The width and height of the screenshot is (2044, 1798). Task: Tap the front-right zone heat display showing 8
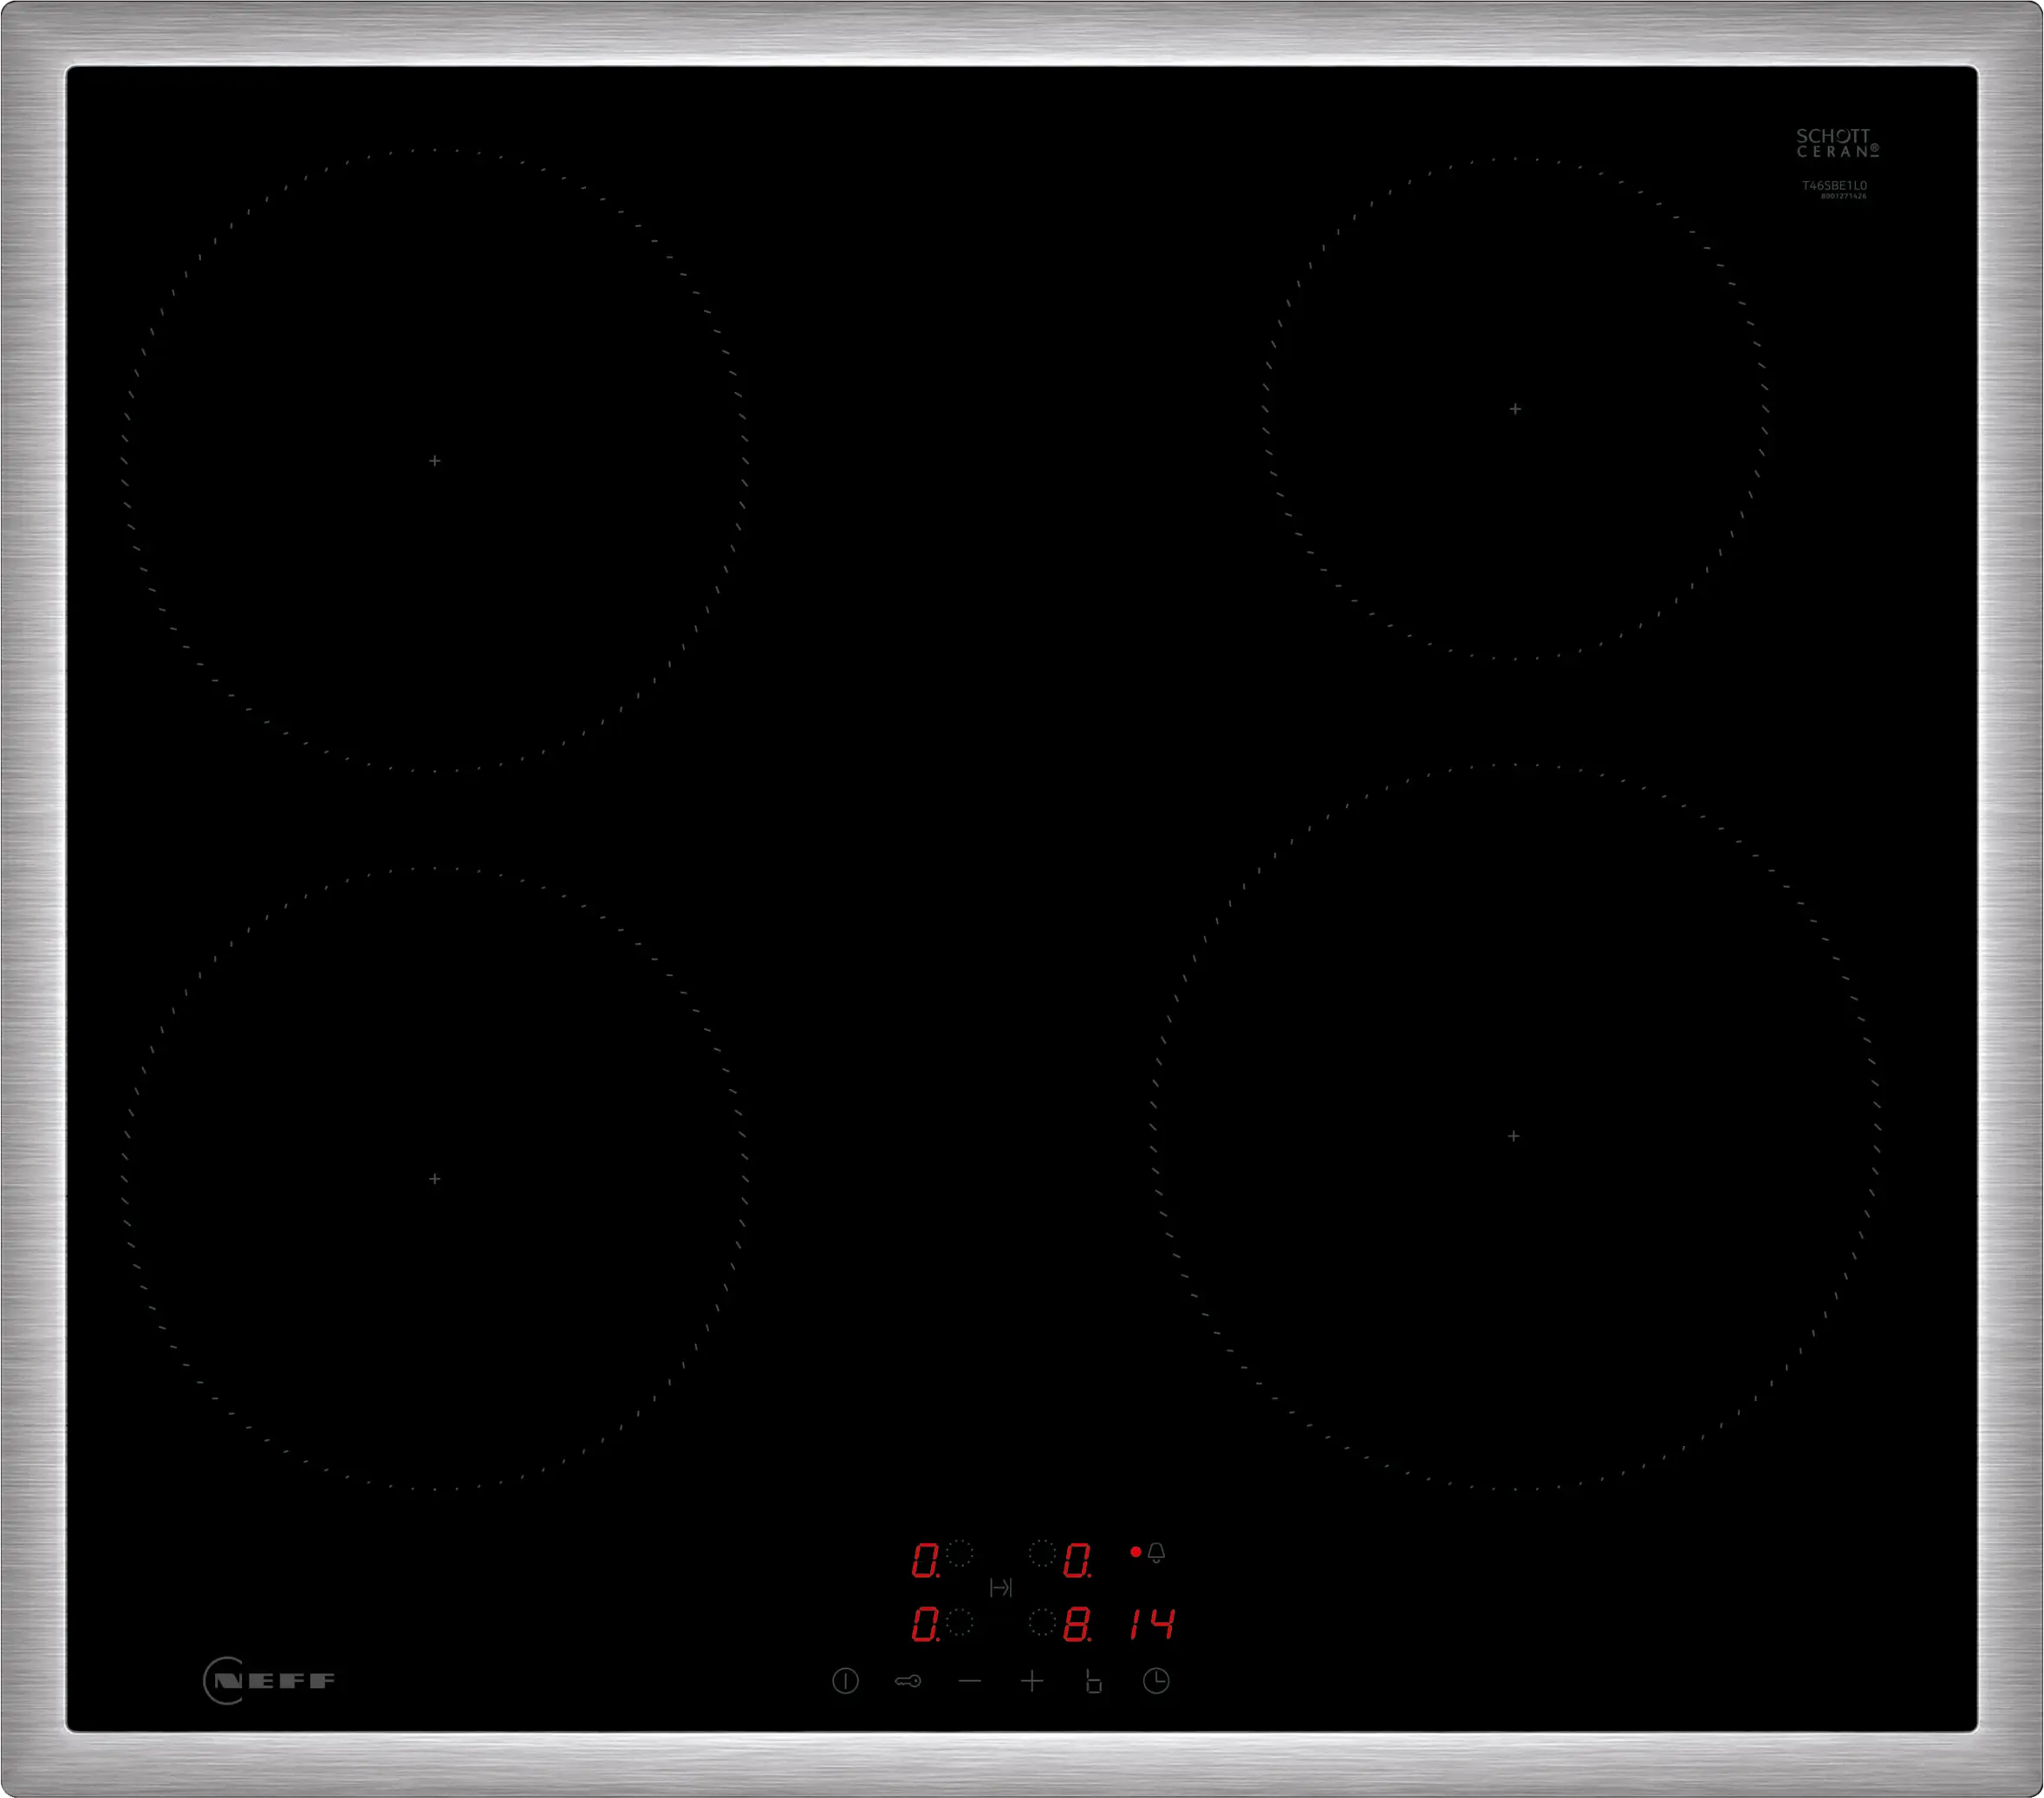[1076, 1625]
